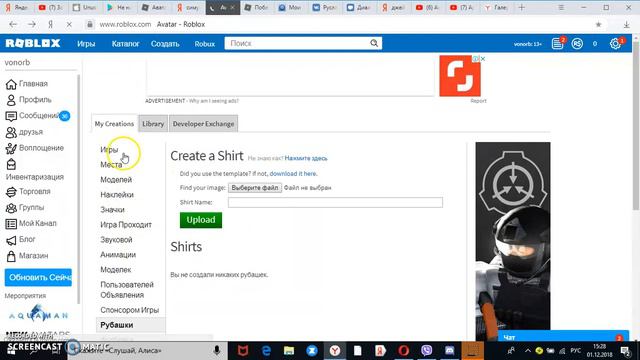Screen dimensions: 640x360
Task: Open Группы groups icon in sidebar
Action: click(x=11, y=208)
